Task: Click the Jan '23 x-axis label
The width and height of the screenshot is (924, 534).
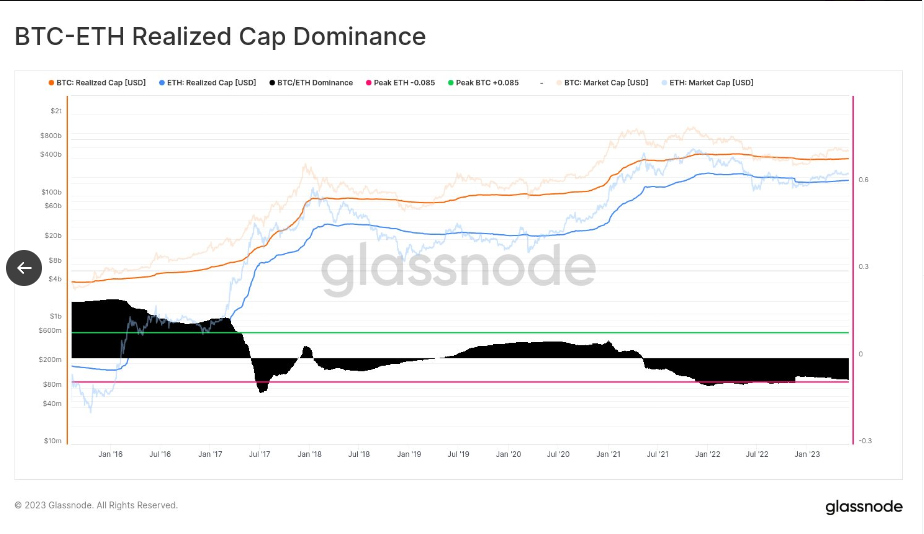Action: pos(806,454)
